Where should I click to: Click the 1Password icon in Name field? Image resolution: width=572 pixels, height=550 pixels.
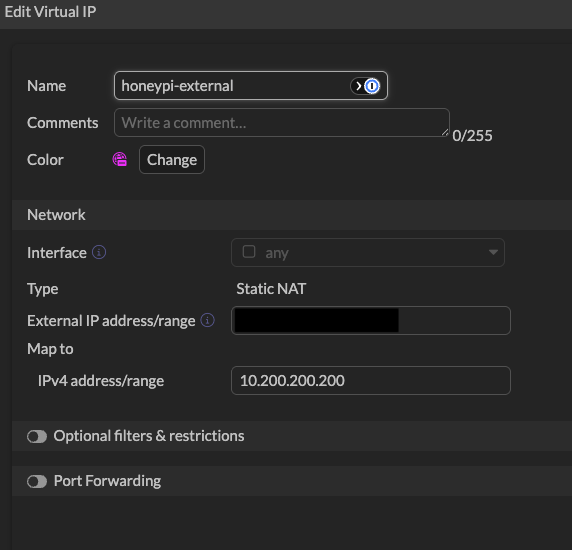point(372,86)
